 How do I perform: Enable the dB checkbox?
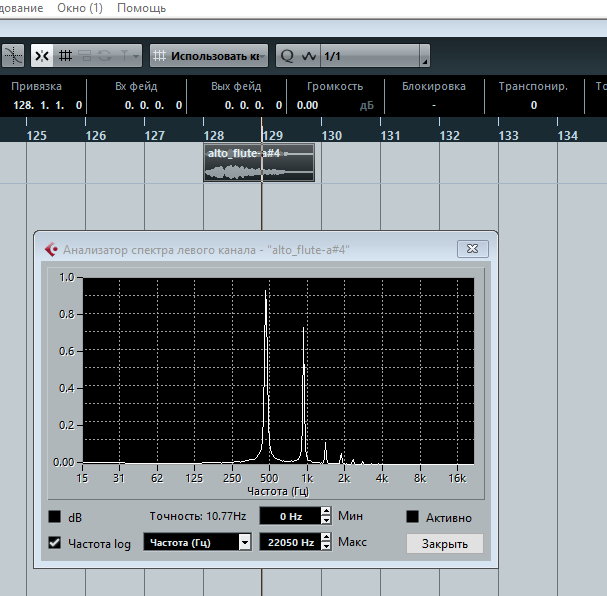[x=55, y=516]
